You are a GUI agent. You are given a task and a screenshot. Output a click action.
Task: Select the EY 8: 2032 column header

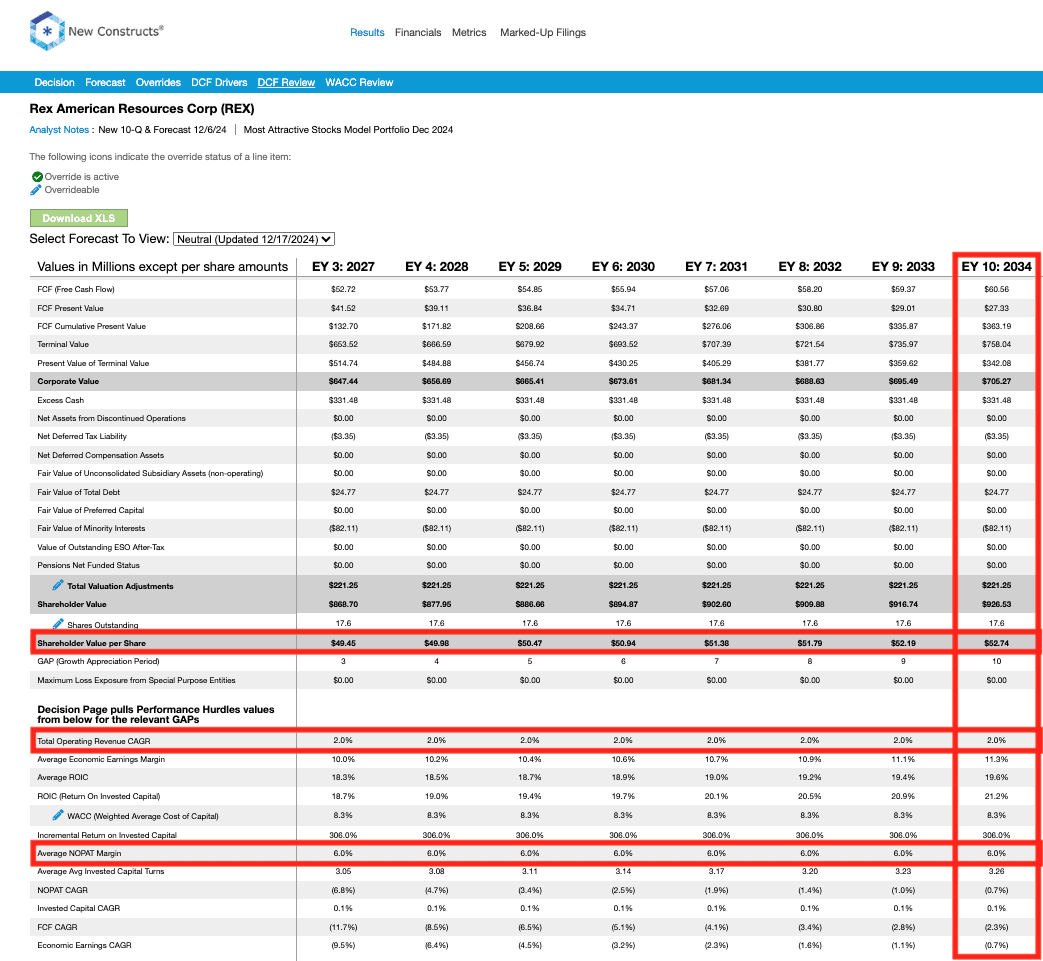pos(810,267)
